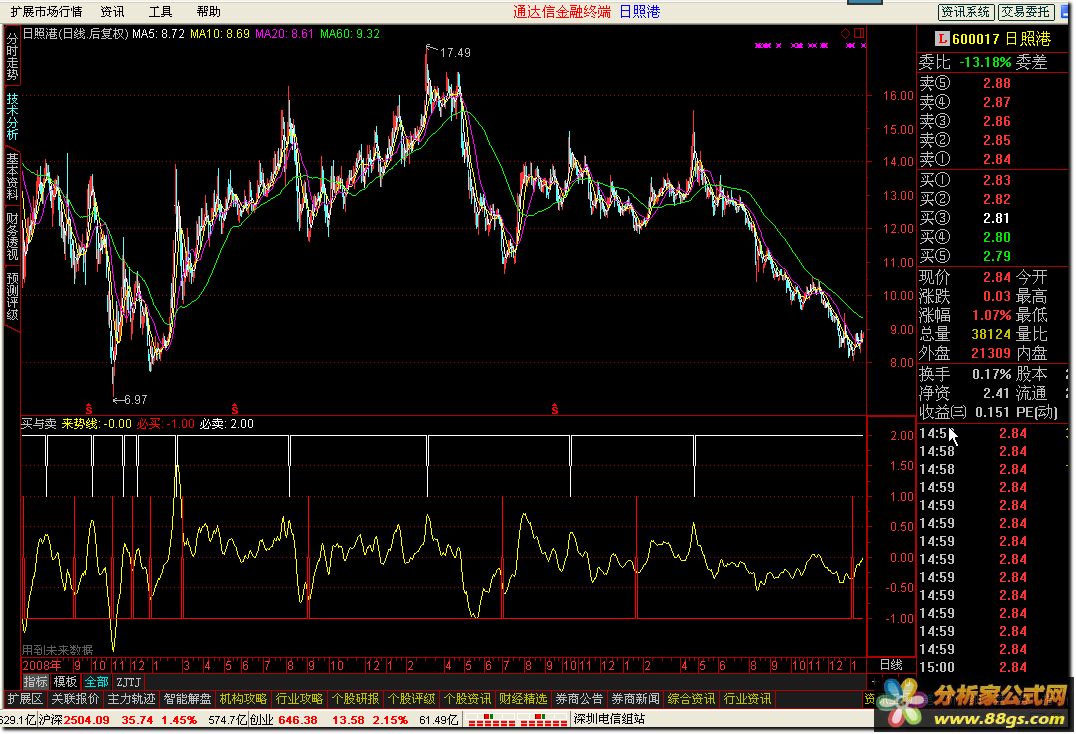The width and height of the screenshot is (1076, 734).
Task: Click the 沪深 2504.09 index in status bar
Action: [x=73, y=720]
